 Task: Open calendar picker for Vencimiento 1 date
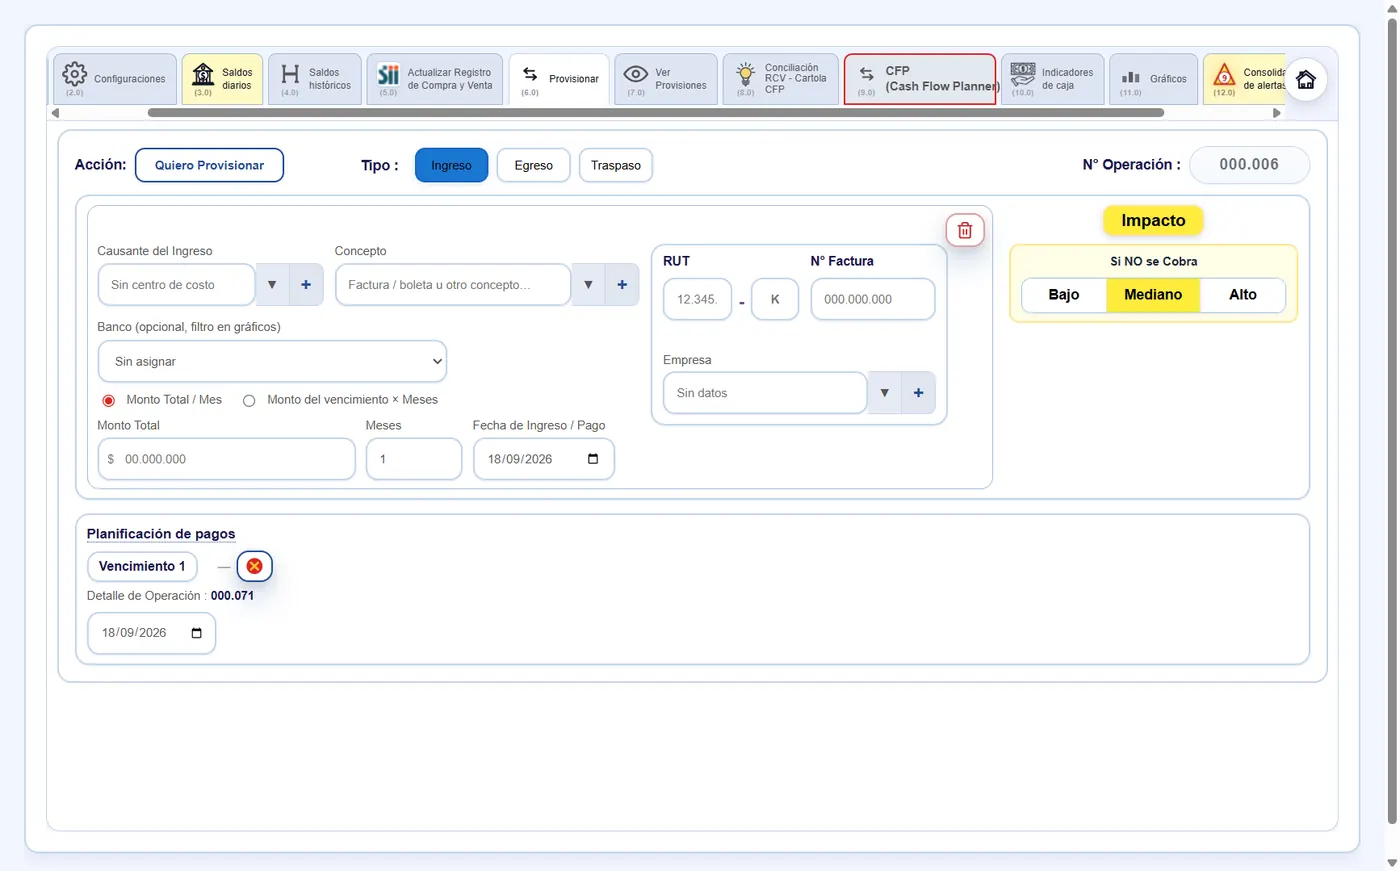pos(196,633)
